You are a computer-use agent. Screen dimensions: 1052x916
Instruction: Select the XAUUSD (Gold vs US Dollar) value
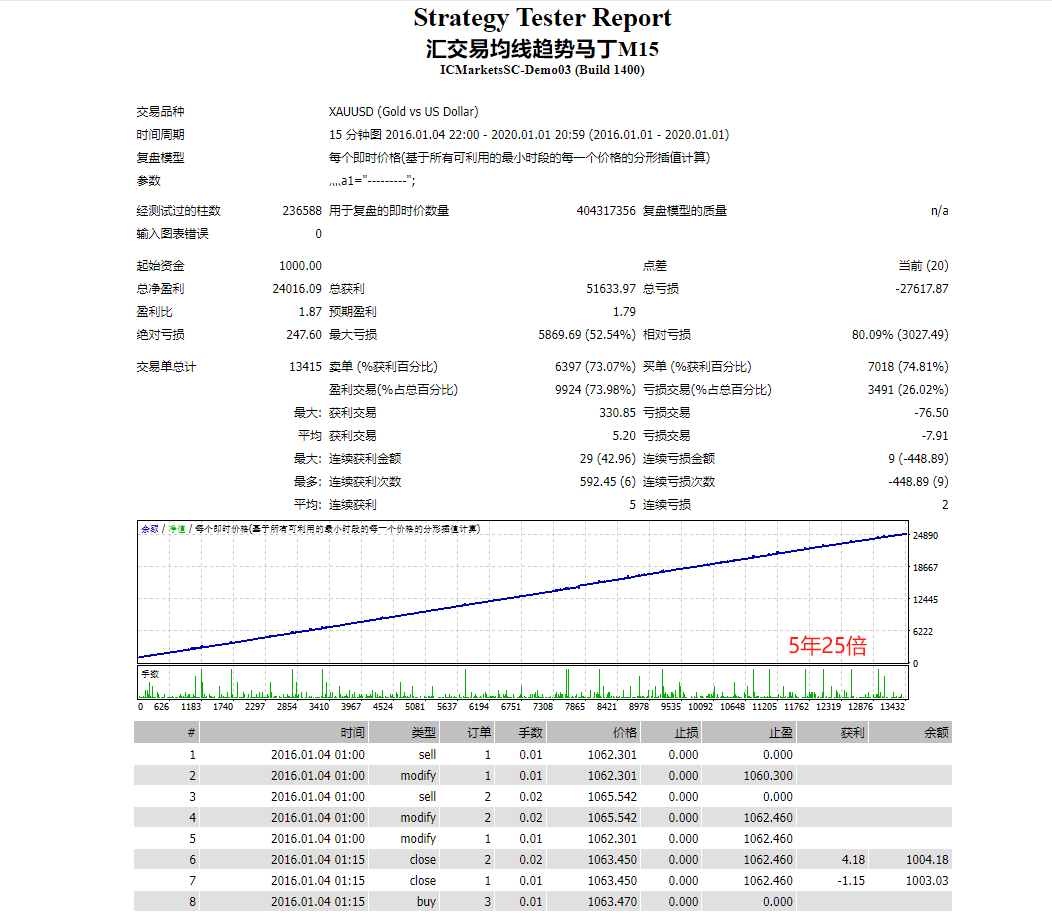click(403, 111)
